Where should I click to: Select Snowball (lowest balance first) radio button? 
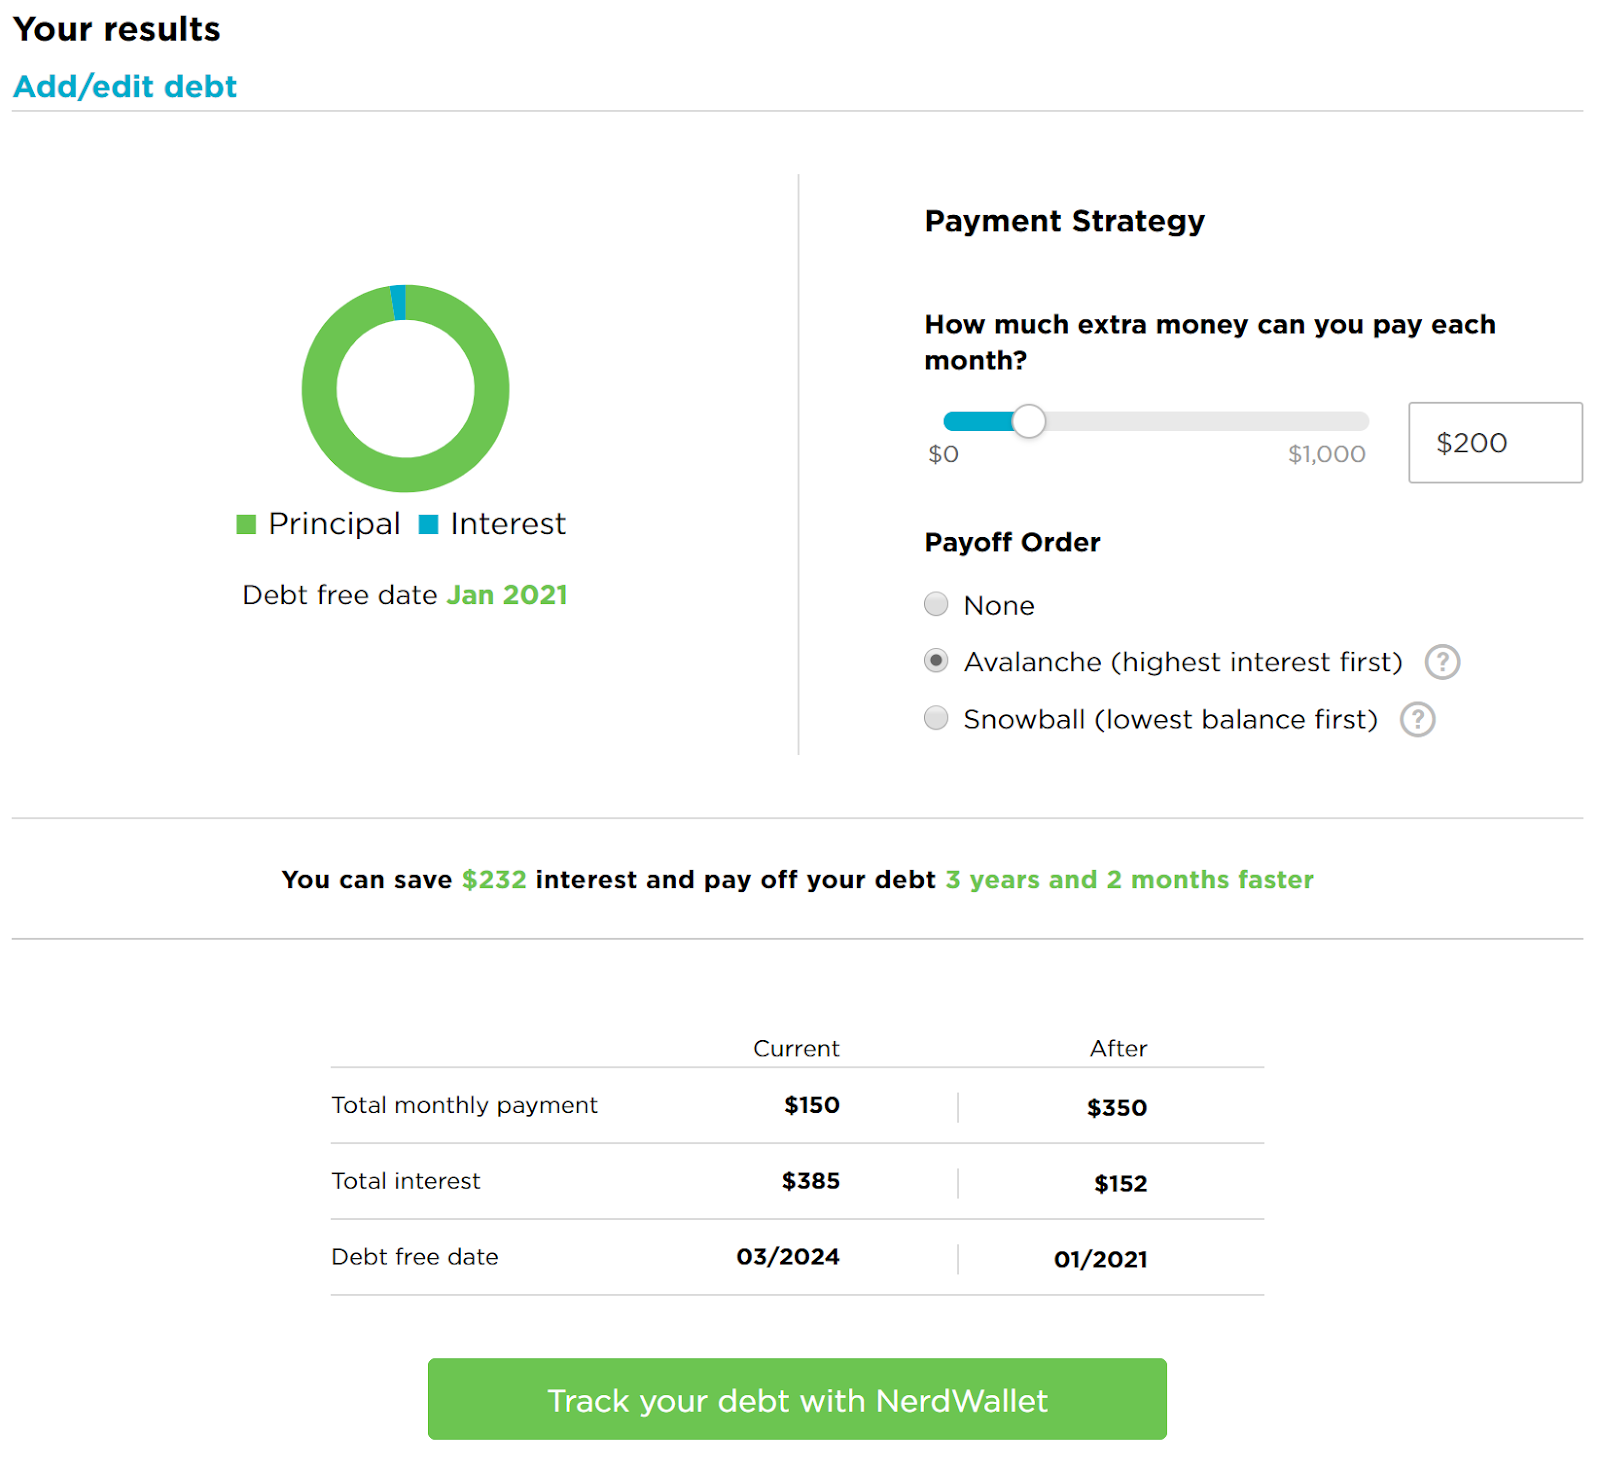936,718
